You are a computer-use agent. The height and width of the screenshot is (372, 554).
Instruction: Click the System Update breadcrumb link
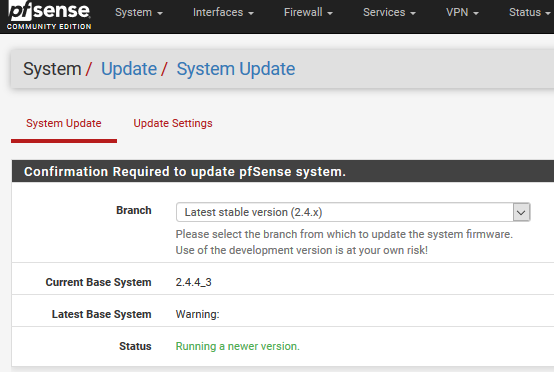click(236, 69)
